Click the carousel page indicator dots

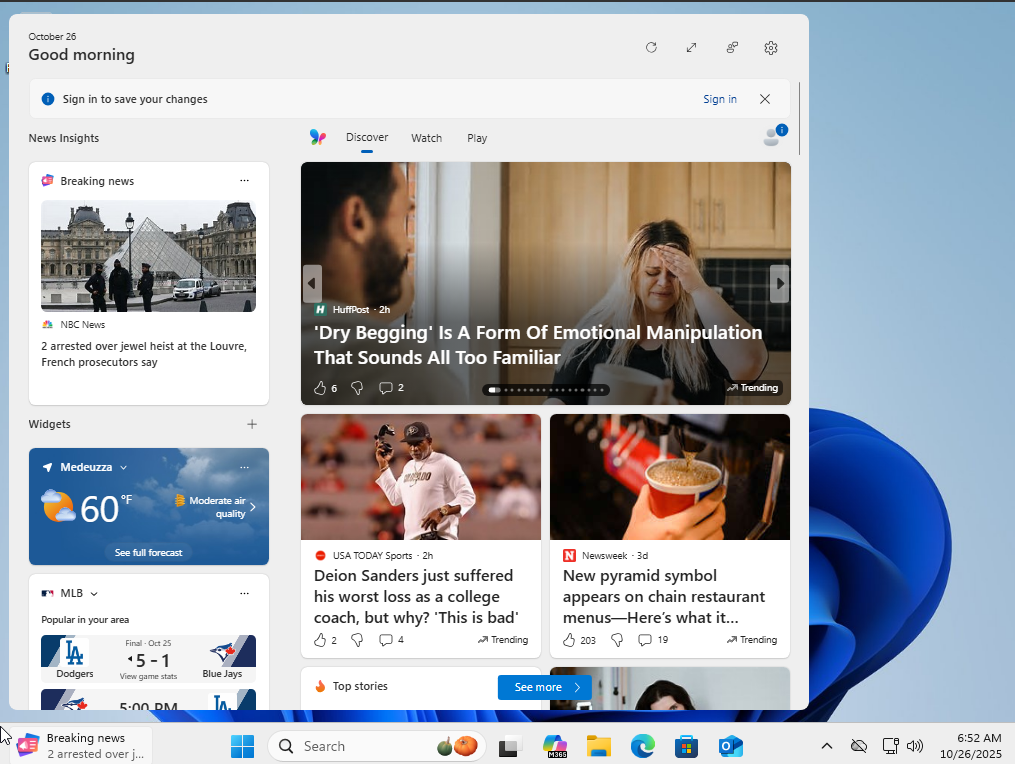(x=546, y=390)
